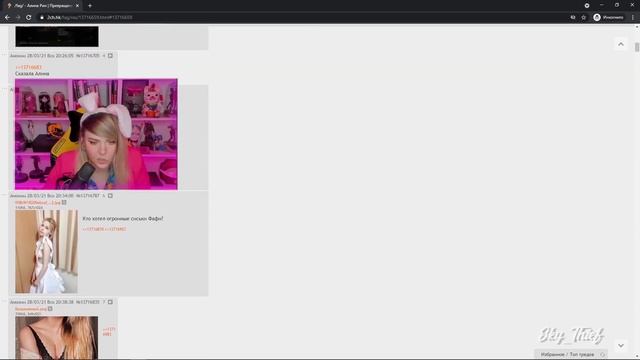Click the crossed-eye tracking icon in address bar
This screenshot has width=640, height=360.
[x=573, y=18]
